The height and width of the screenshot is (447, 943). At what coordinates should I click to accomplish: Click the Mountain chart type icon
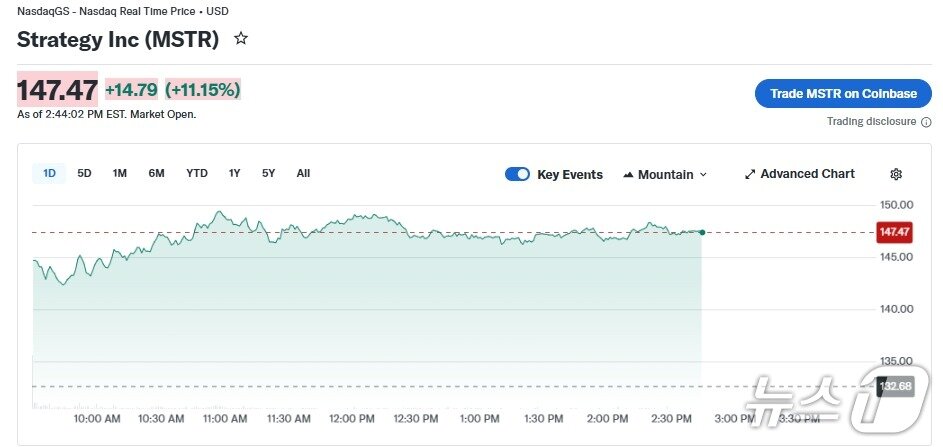(x=628, y=175)
